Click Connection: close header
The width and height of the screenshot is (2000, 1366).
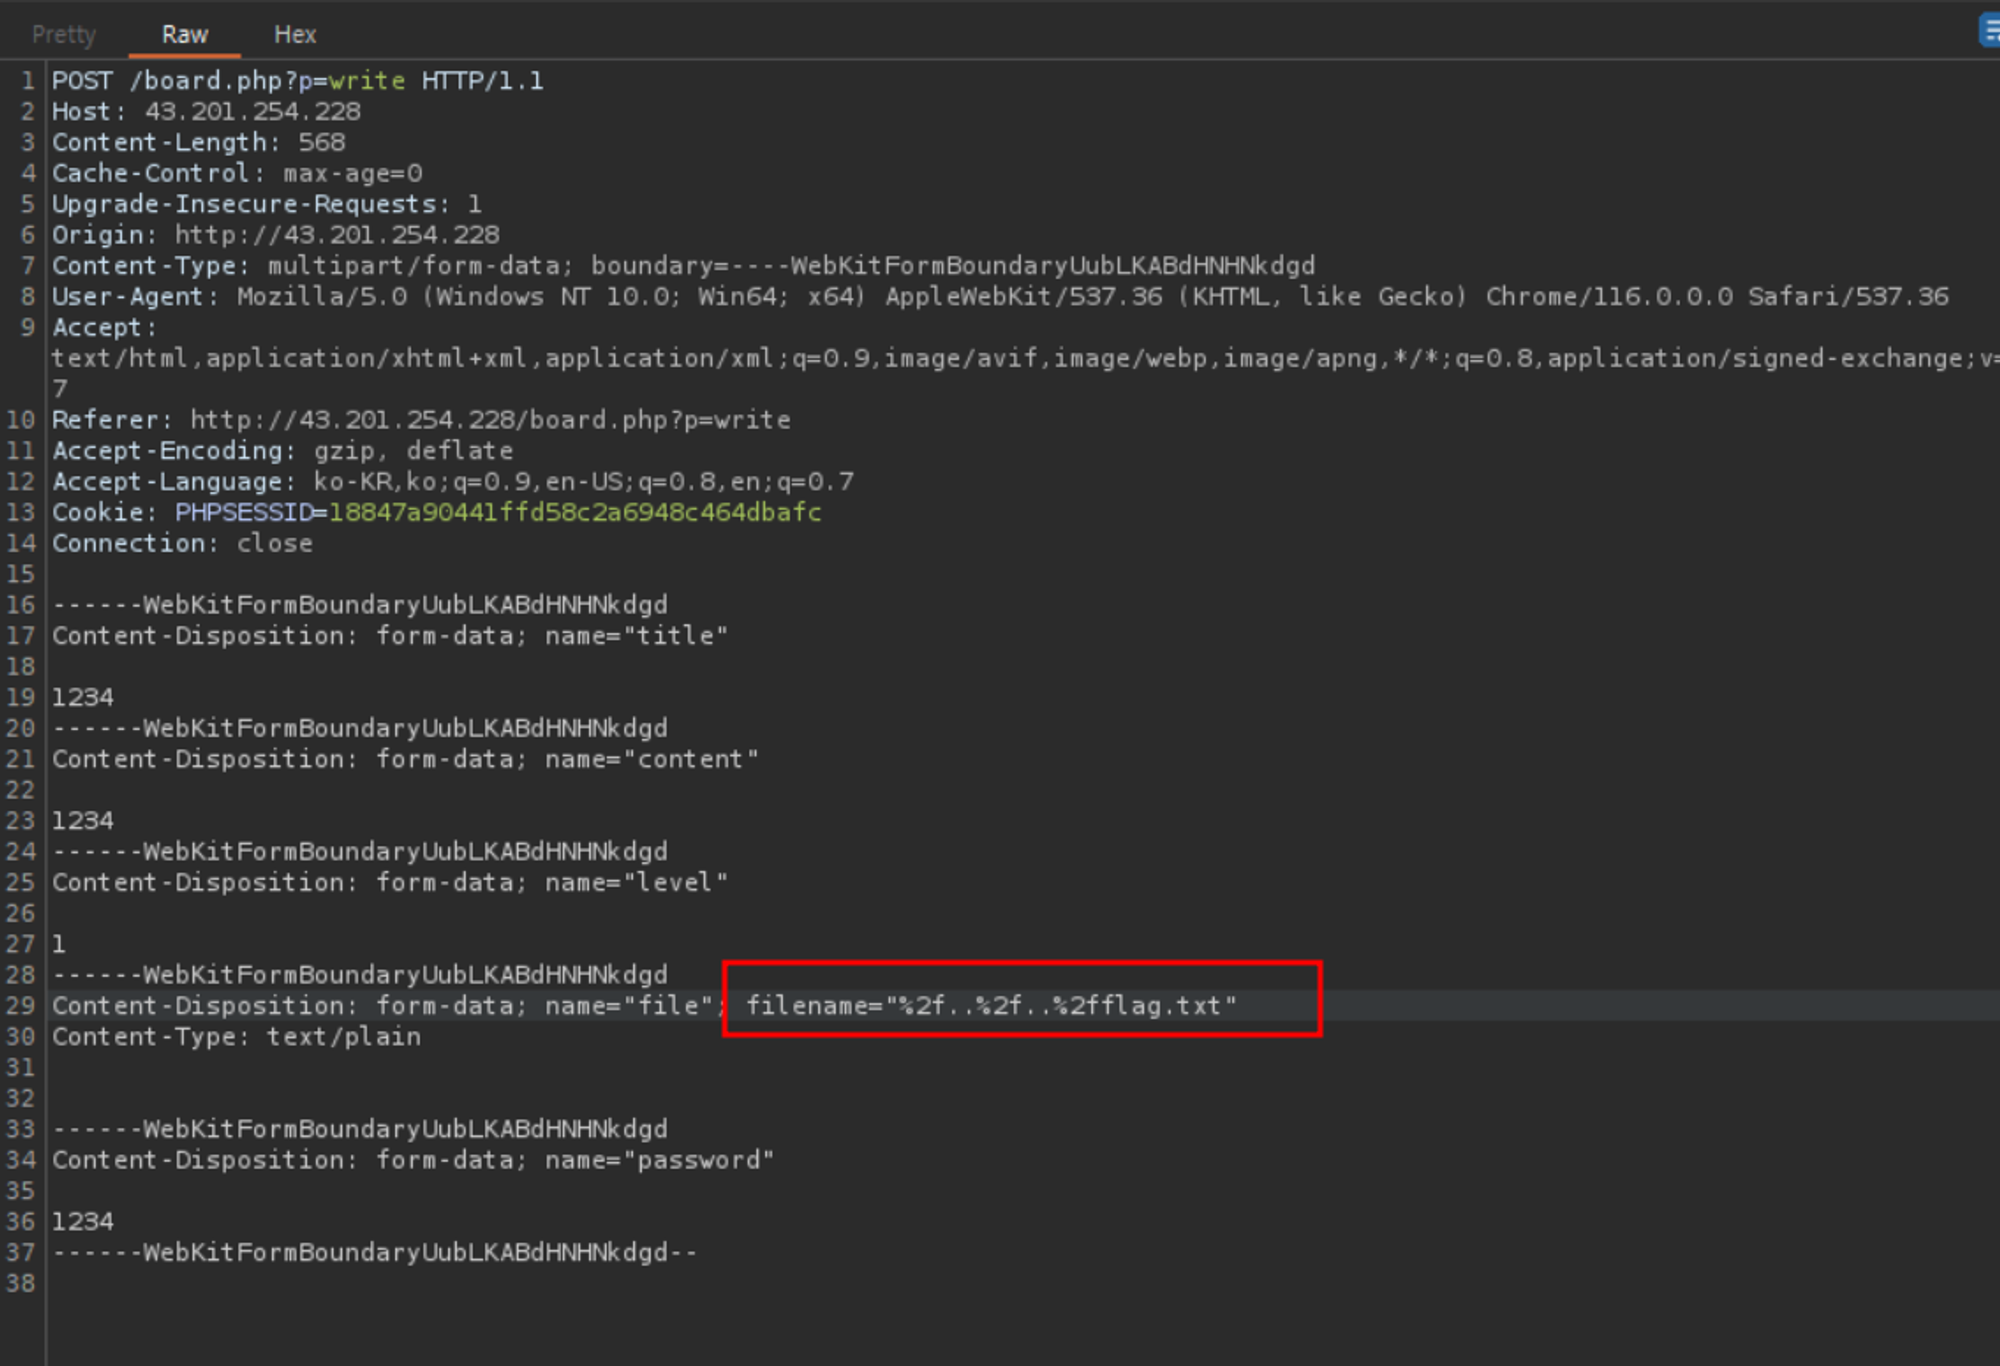point(182,544)
